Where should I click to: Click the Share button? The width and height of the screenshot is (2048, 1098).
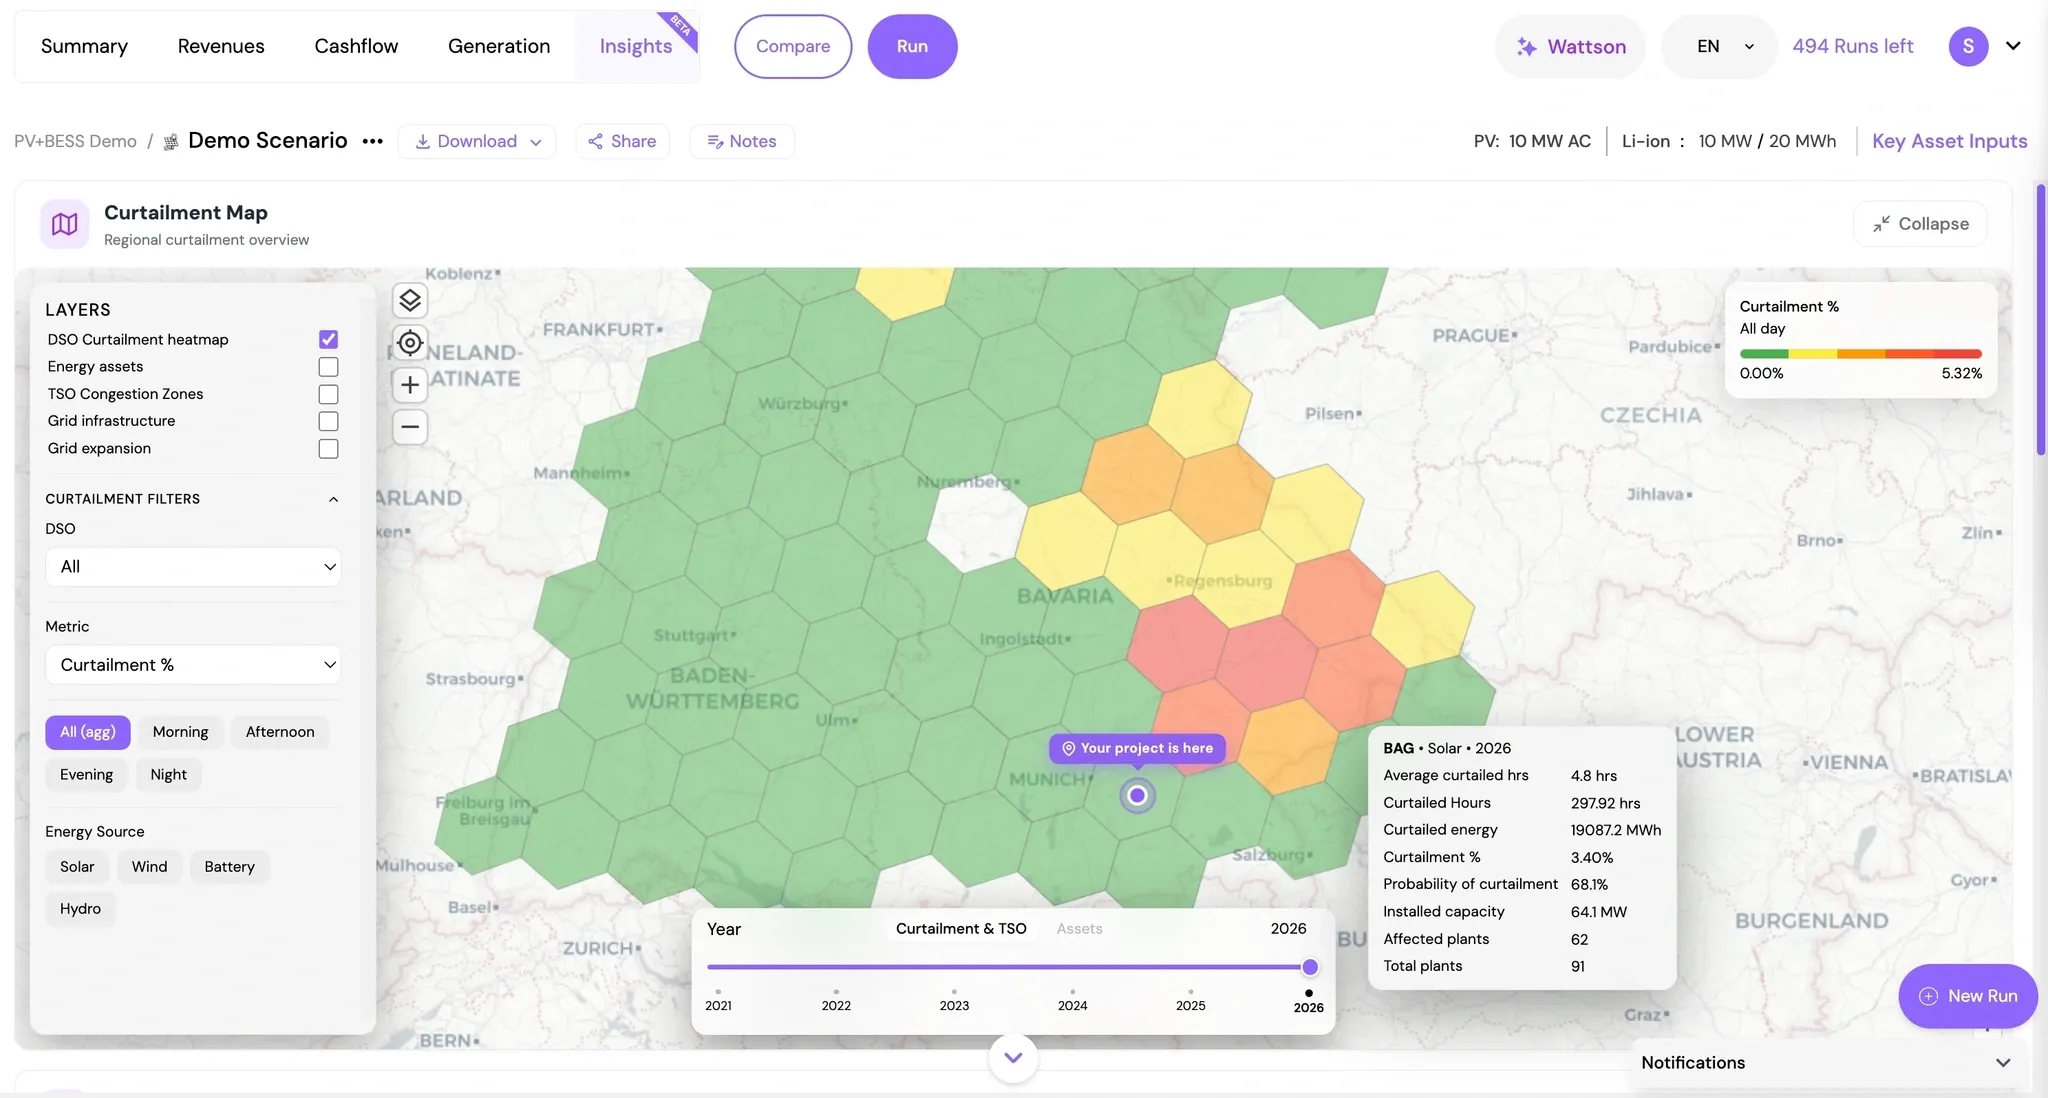pyautogui.click(x=622, y=141)
